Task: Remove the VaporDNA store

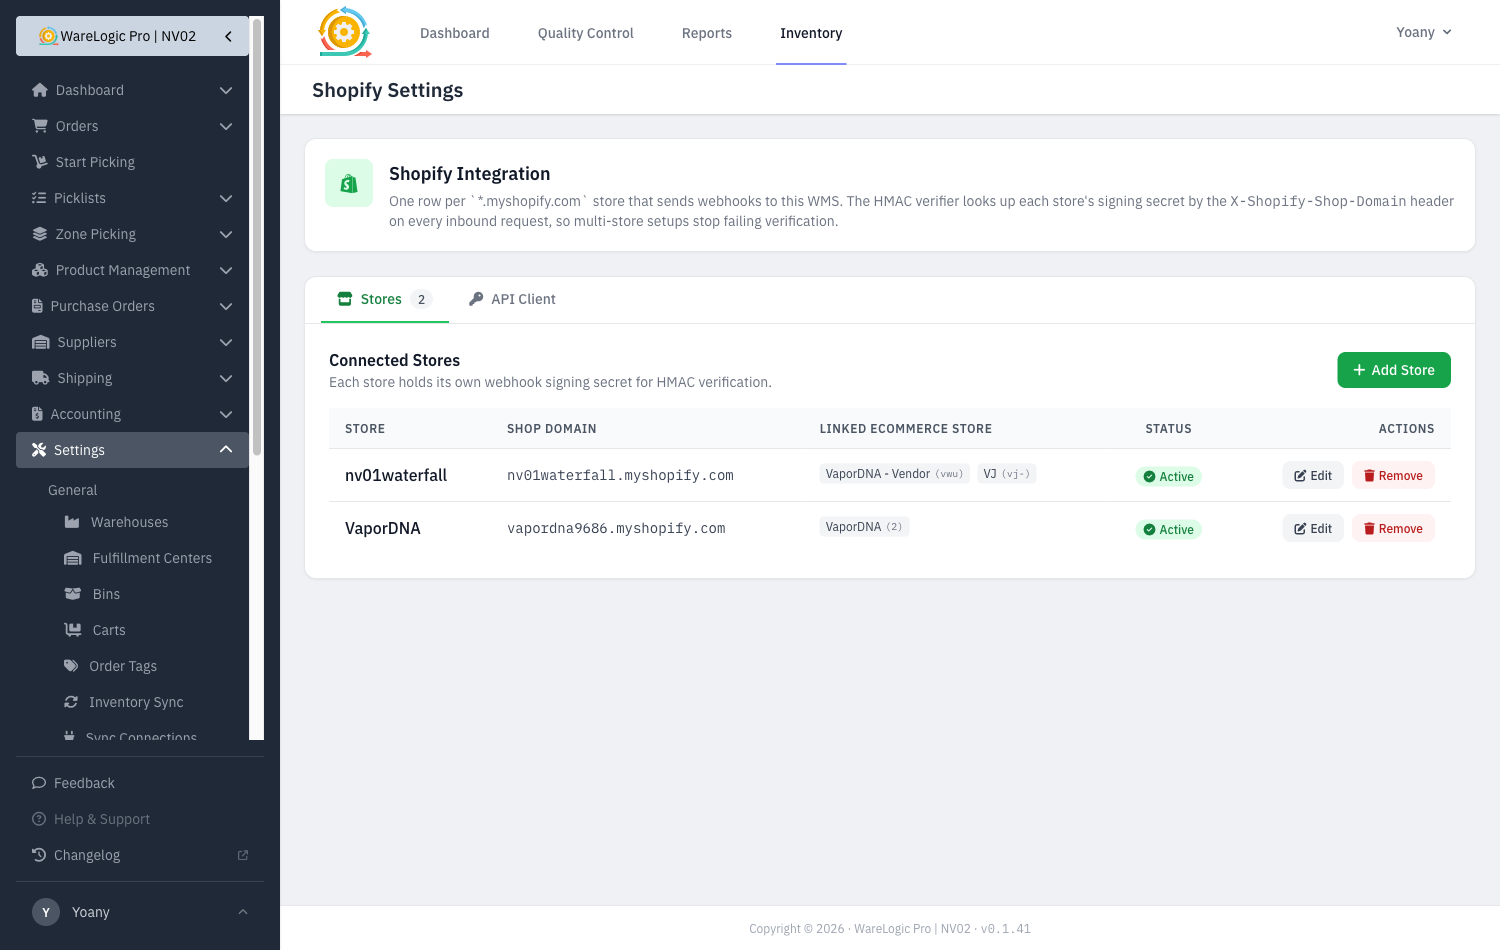Action: tap(1393, 529)
